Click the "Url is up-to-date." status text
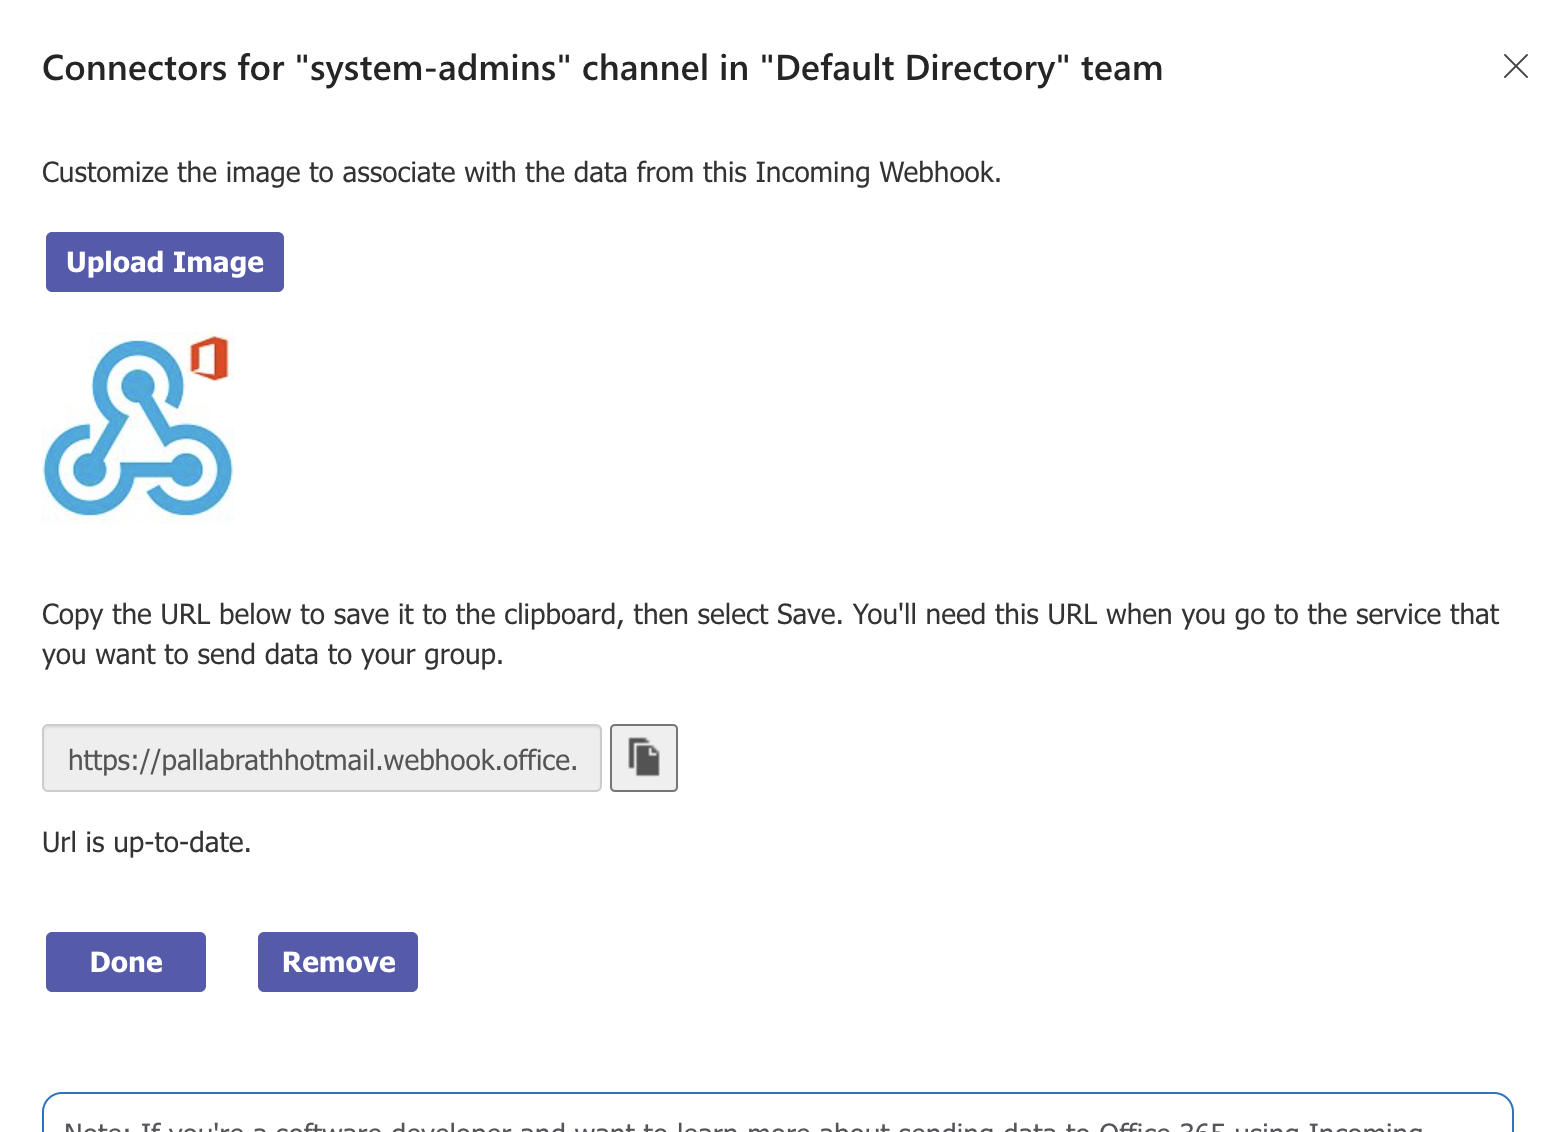This screenshot has height=1132, width=1560. (147, 843)
